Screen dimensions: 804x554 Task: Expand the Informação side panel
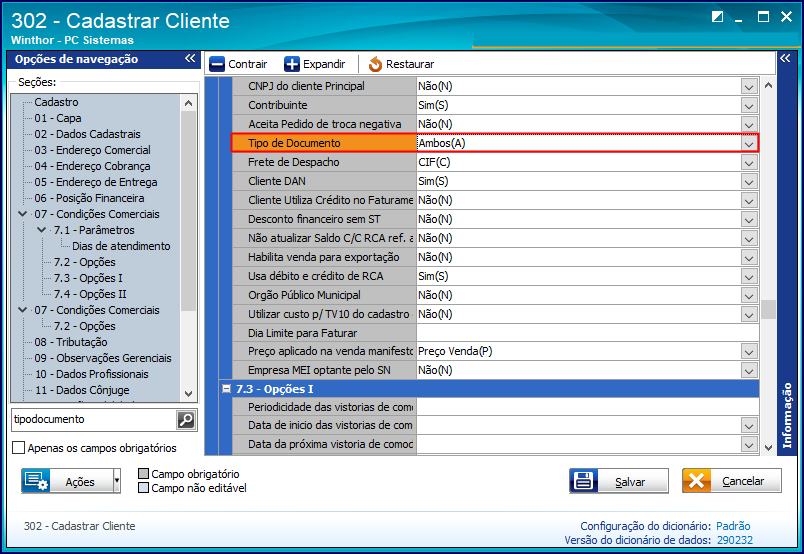pyautogui.click(x=785, y=58)
